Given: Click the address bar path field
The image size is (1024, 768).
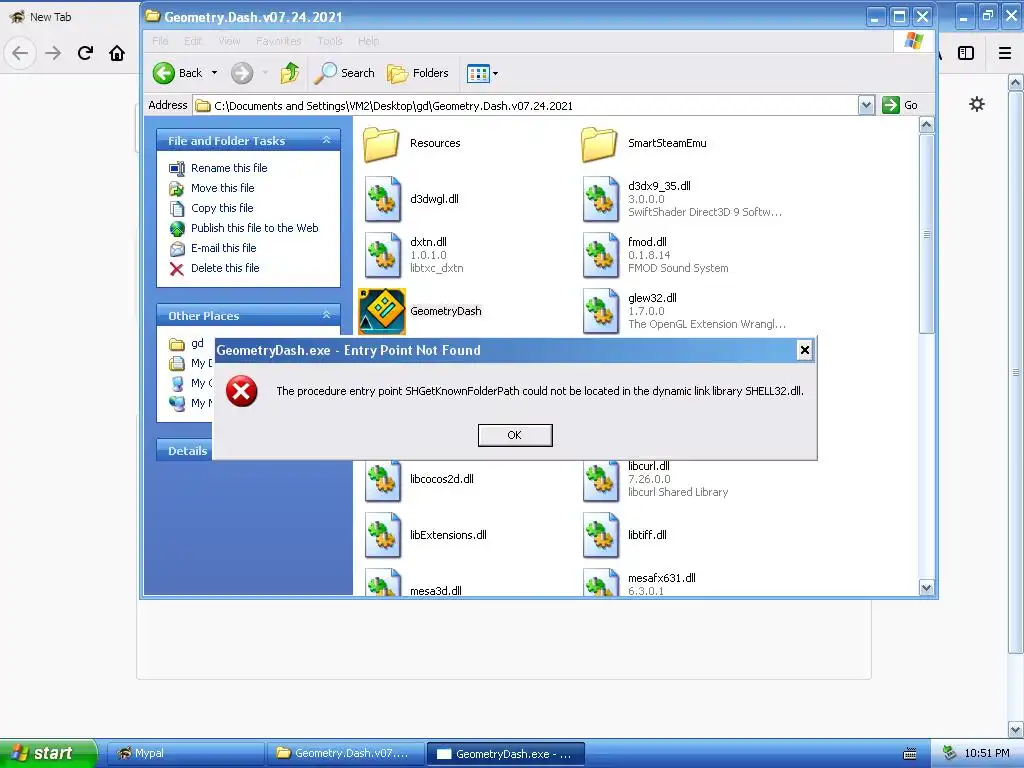Looking at the screenshot, I should [x=526, y=106].
